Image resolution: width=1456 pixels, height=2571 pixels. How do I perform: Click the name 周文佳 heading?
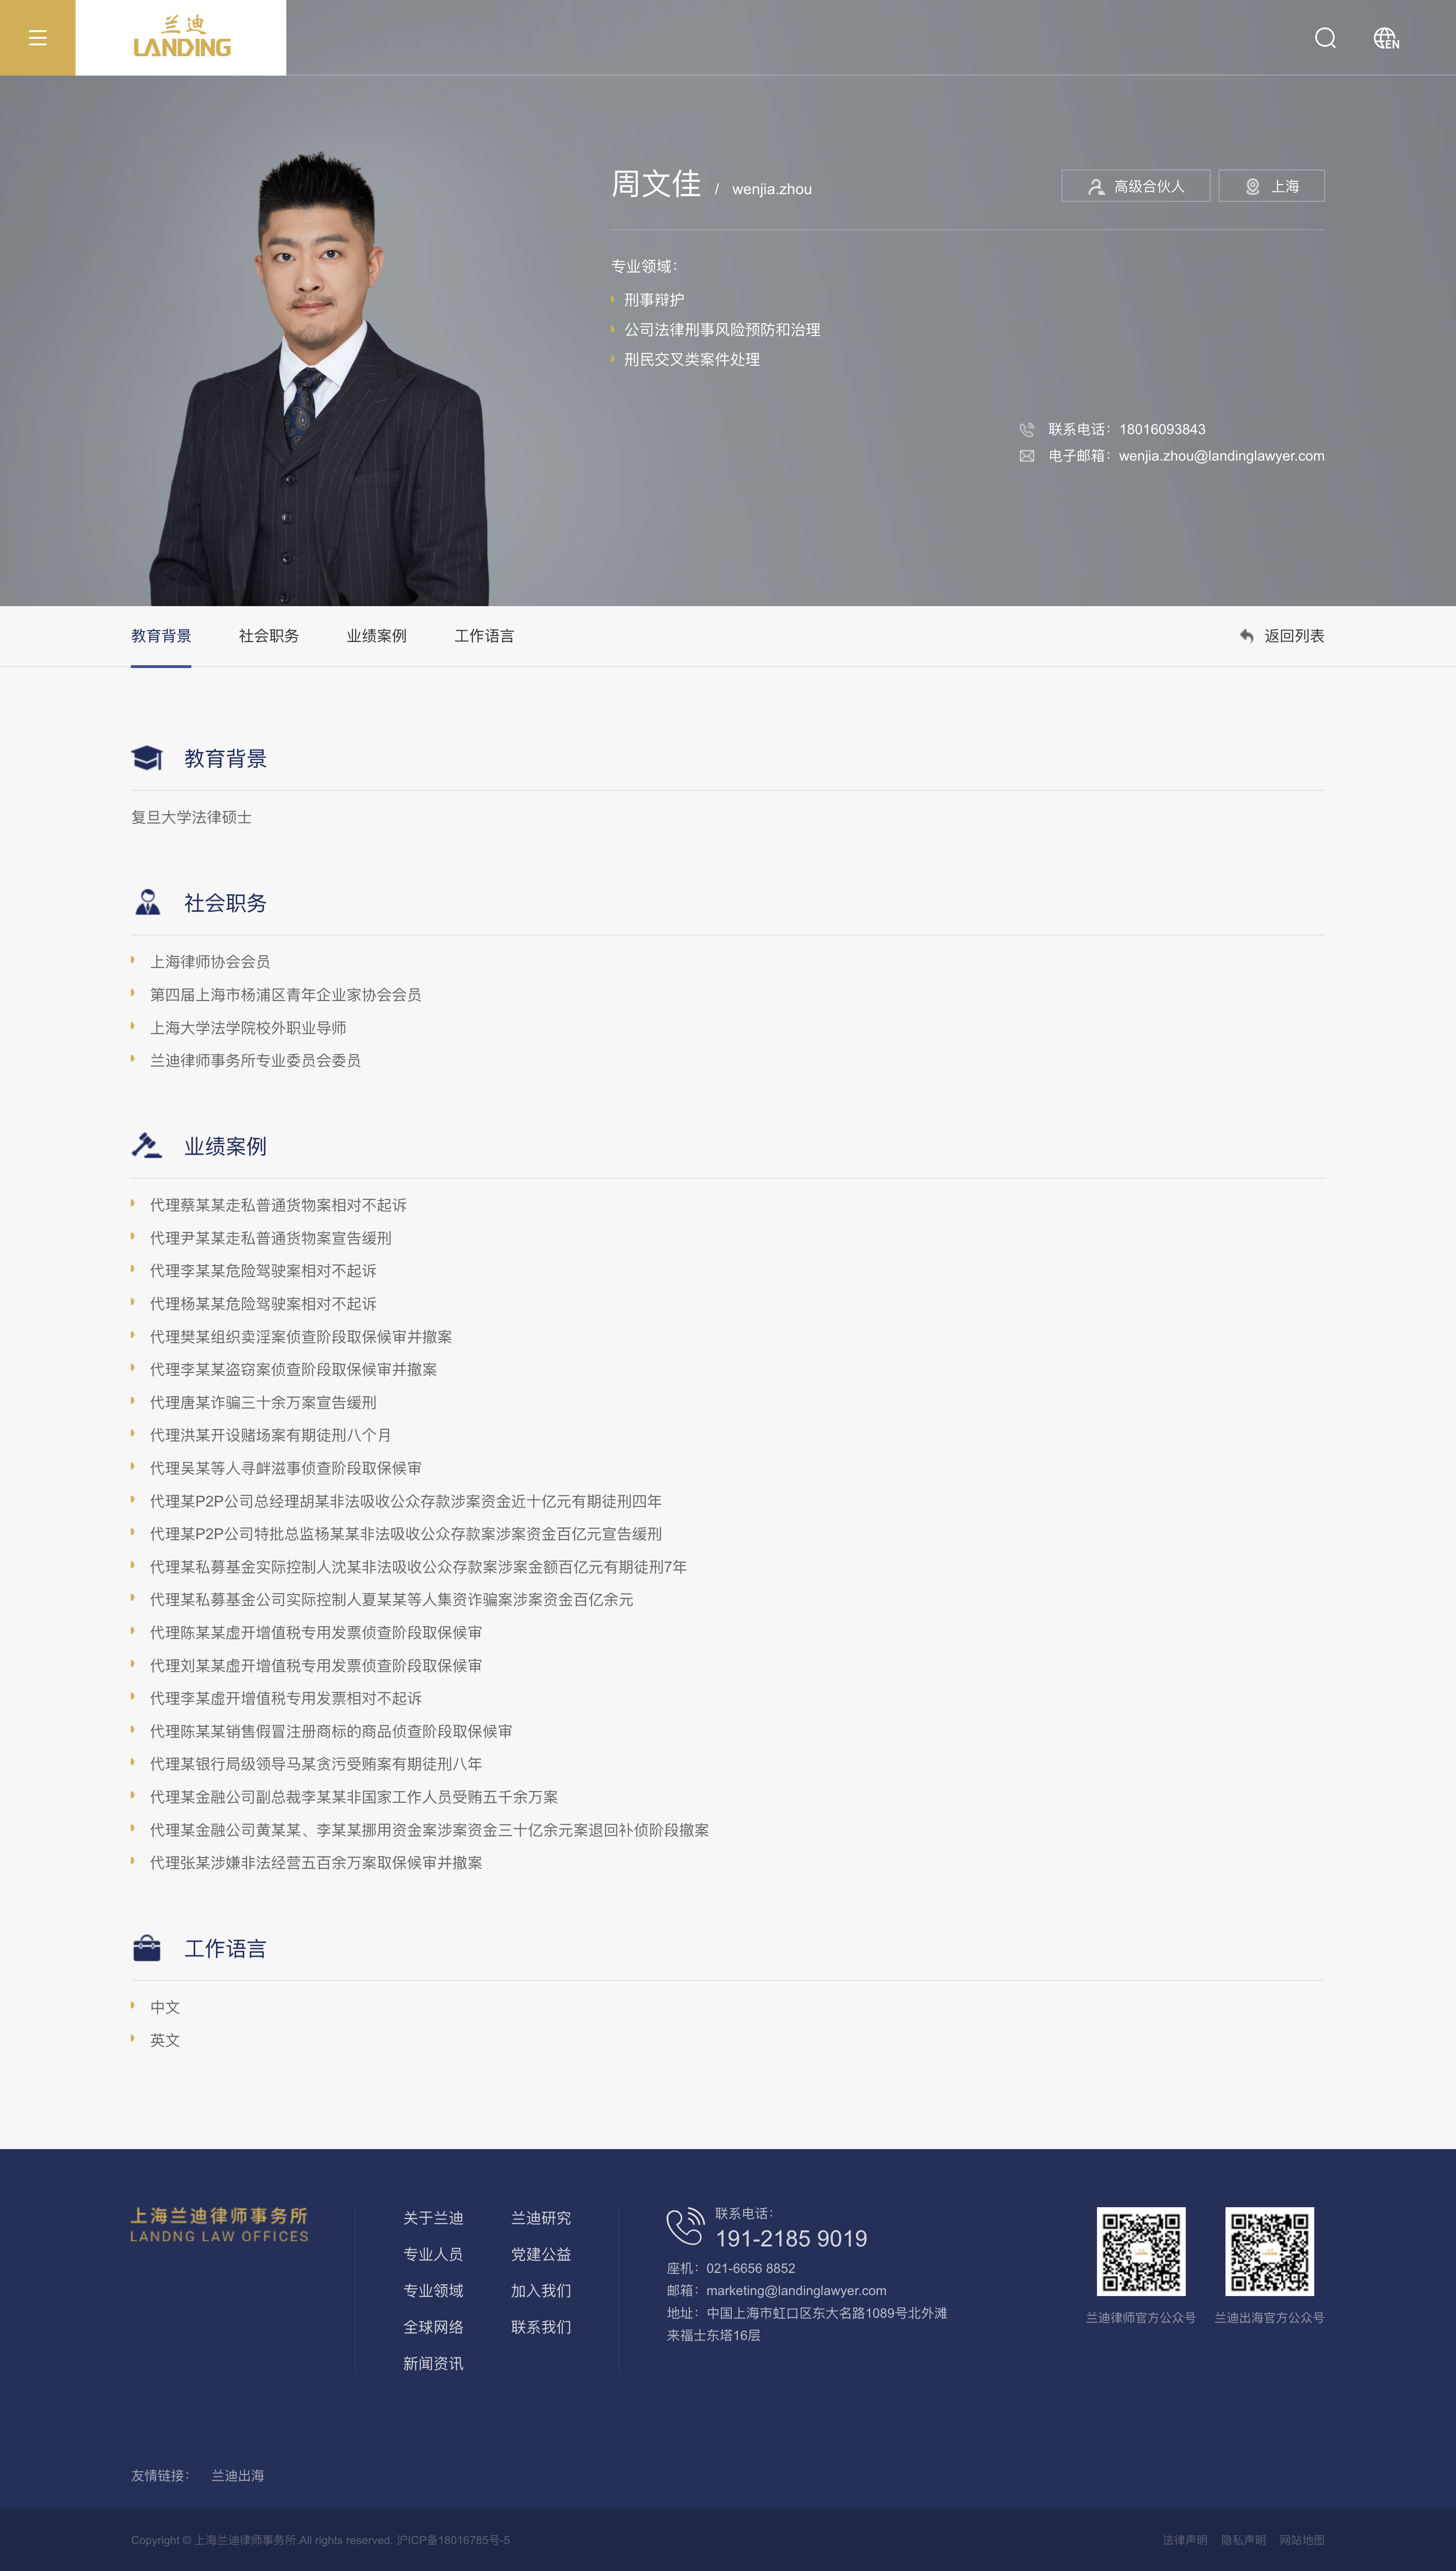[x=656, y=184]
